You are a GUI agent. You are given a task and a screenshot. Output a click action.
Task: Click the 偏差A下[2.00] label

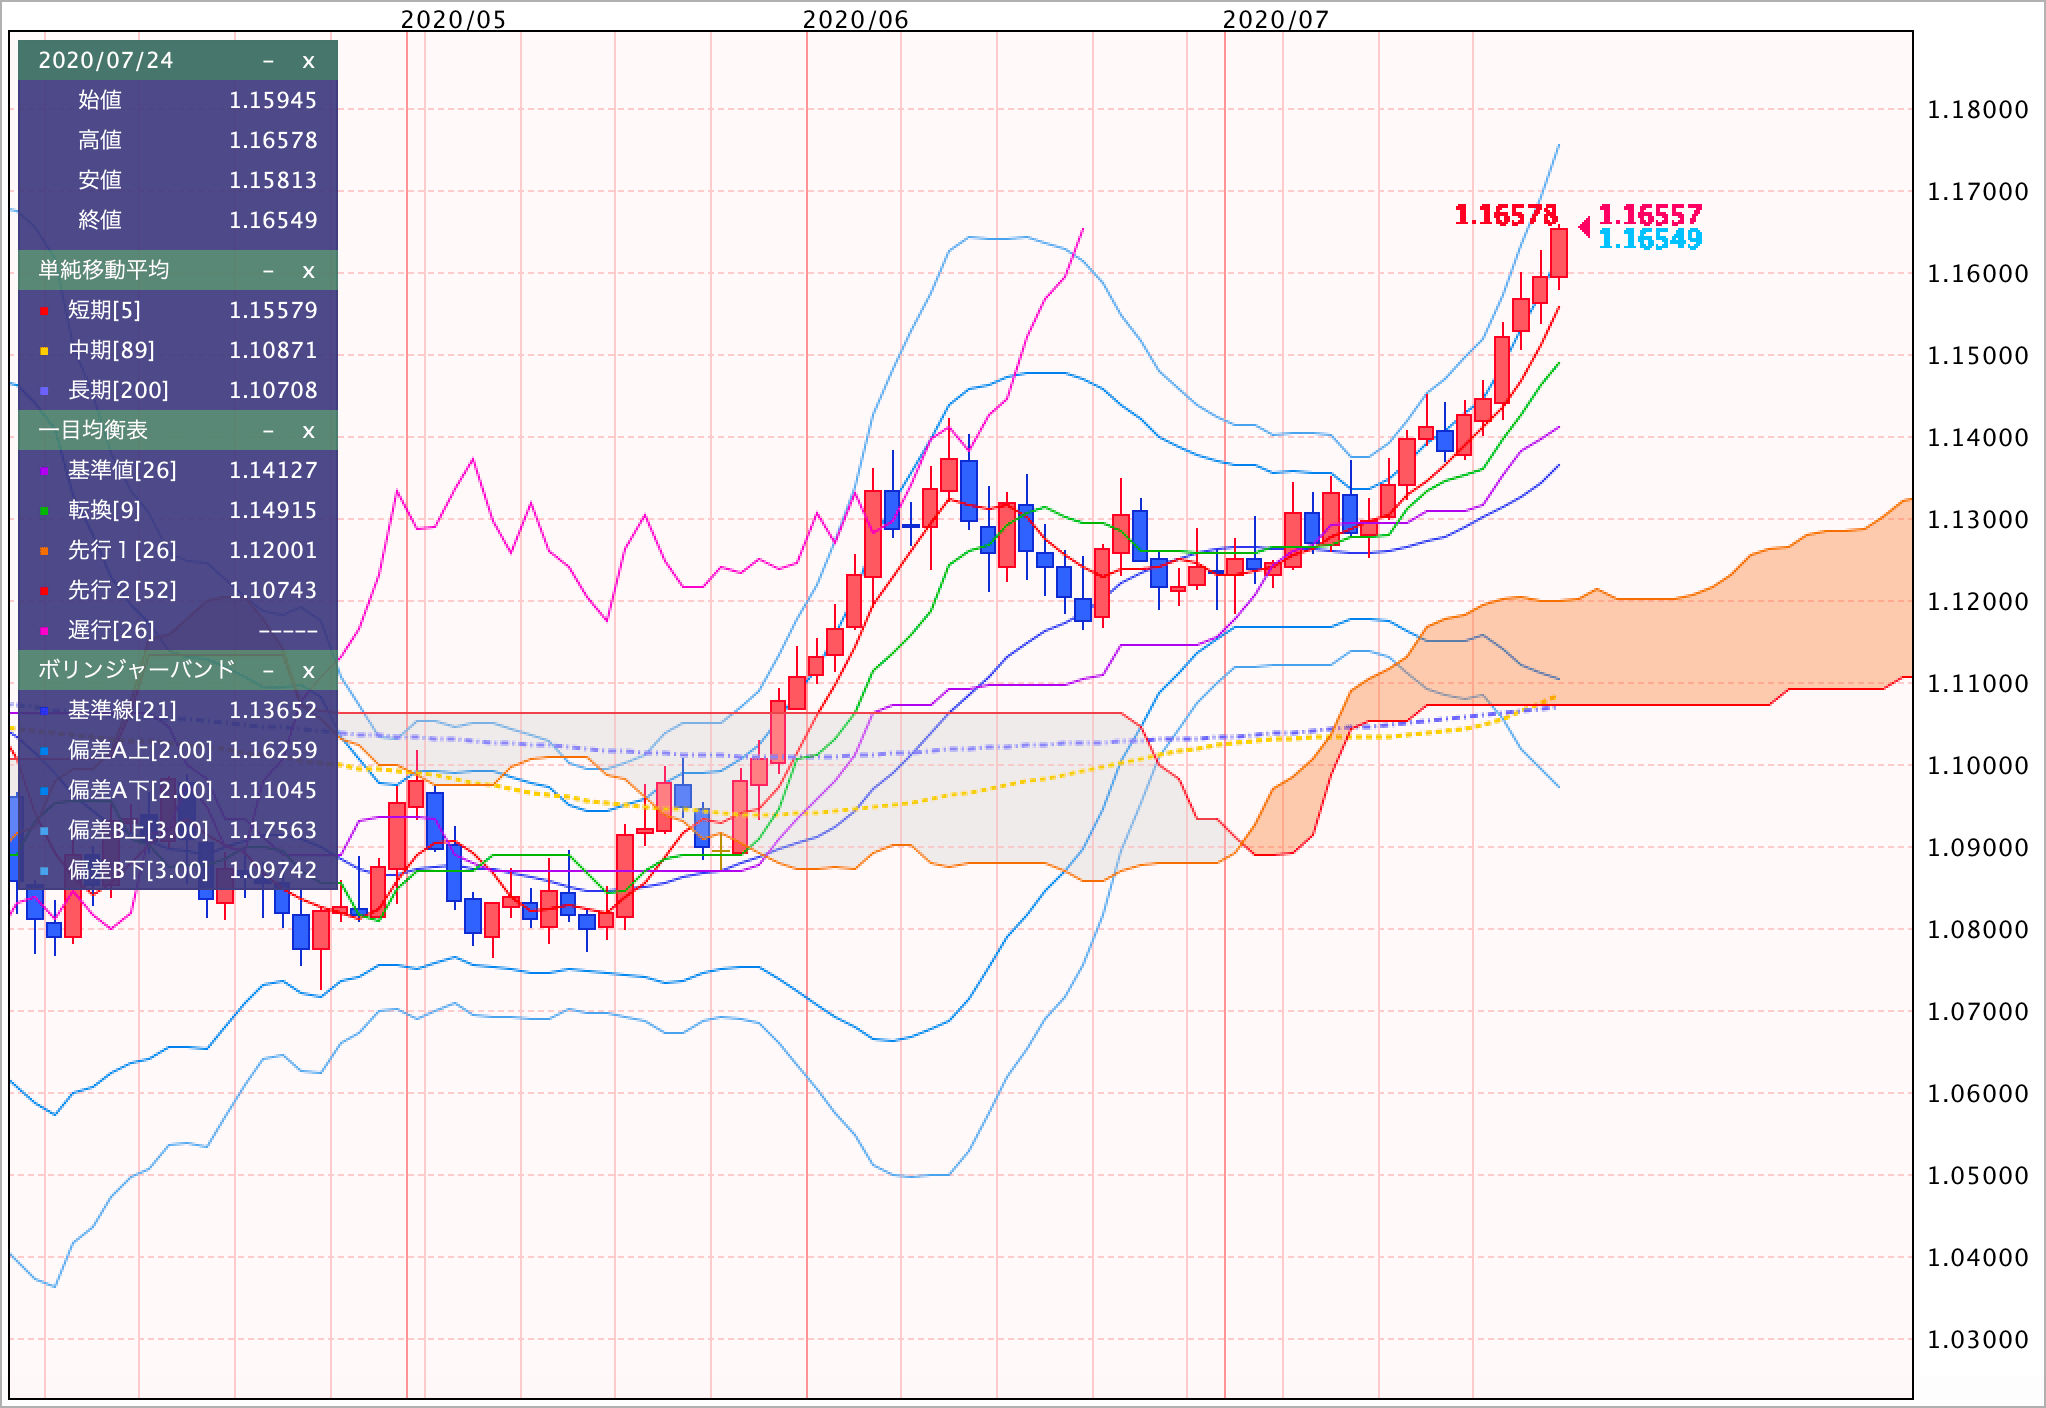(x=140, y=790)
